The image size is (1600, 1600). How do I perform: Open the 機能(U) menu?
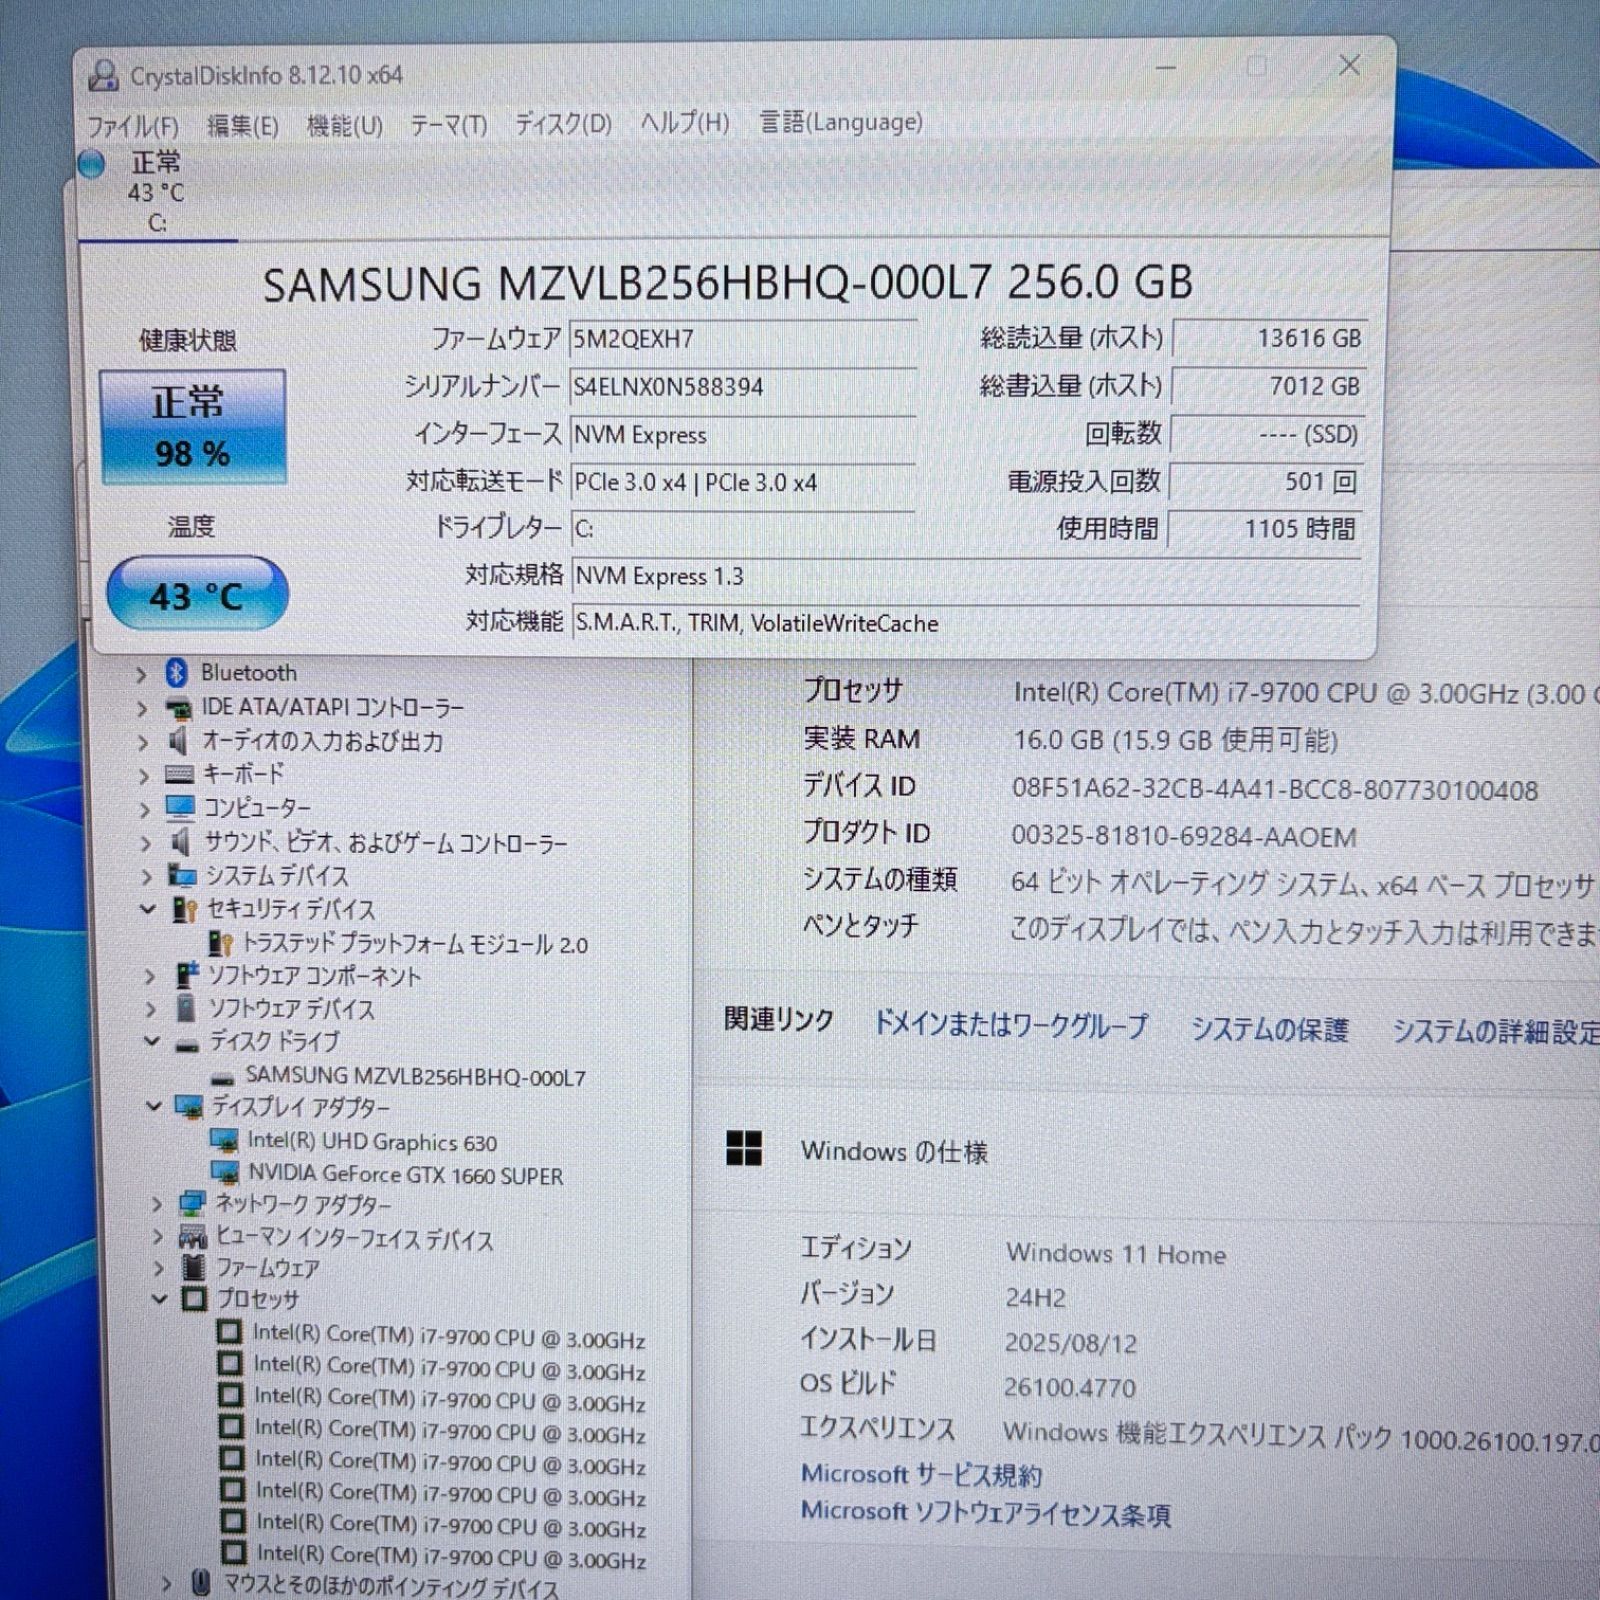pyautogui.click(x=344, y=126)
